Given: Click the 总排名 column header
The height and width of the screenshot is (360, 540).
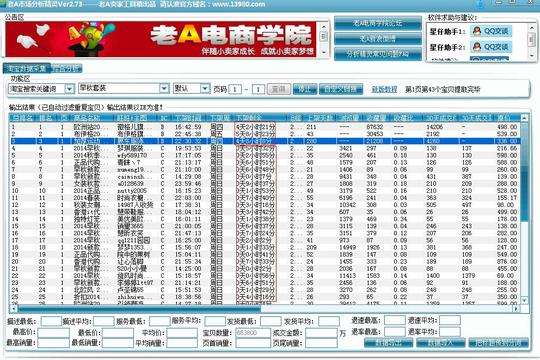Looking at the screenshot, I should point(22,118).
